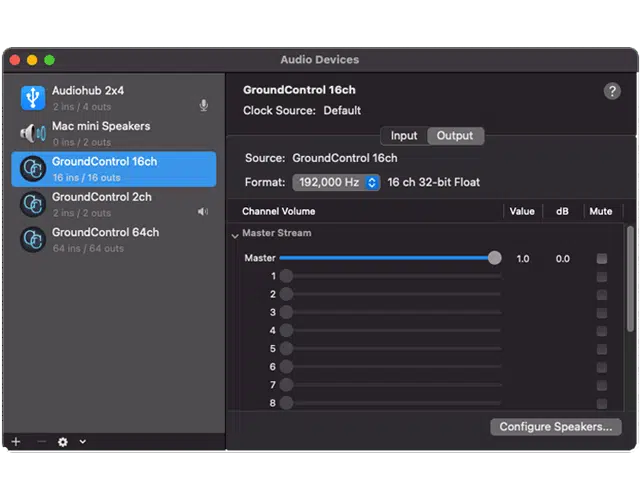
Task: Click the GroundControl 2ch device icon
Action: 33,204
